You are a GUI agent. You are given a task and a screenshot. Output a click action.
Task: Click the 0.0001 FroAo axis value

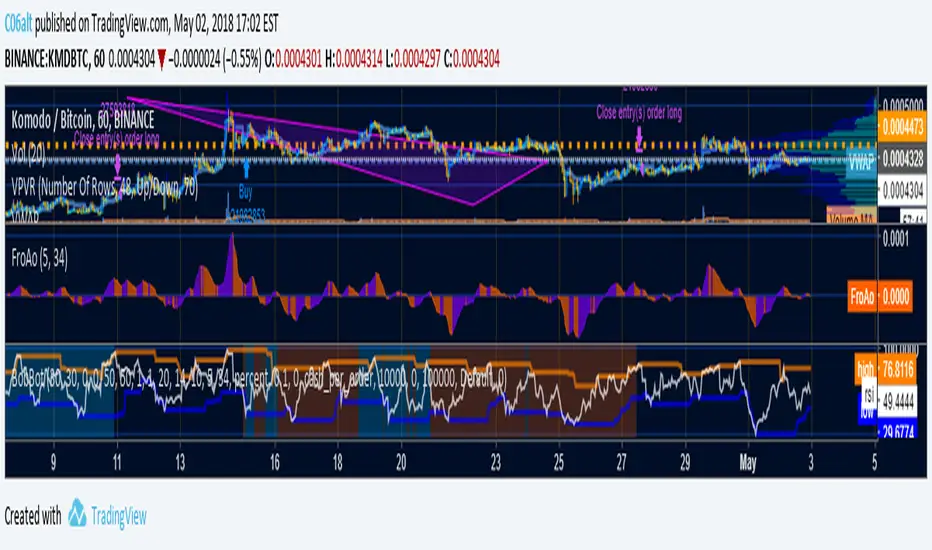pyautogui.click(x=896, y=239)
